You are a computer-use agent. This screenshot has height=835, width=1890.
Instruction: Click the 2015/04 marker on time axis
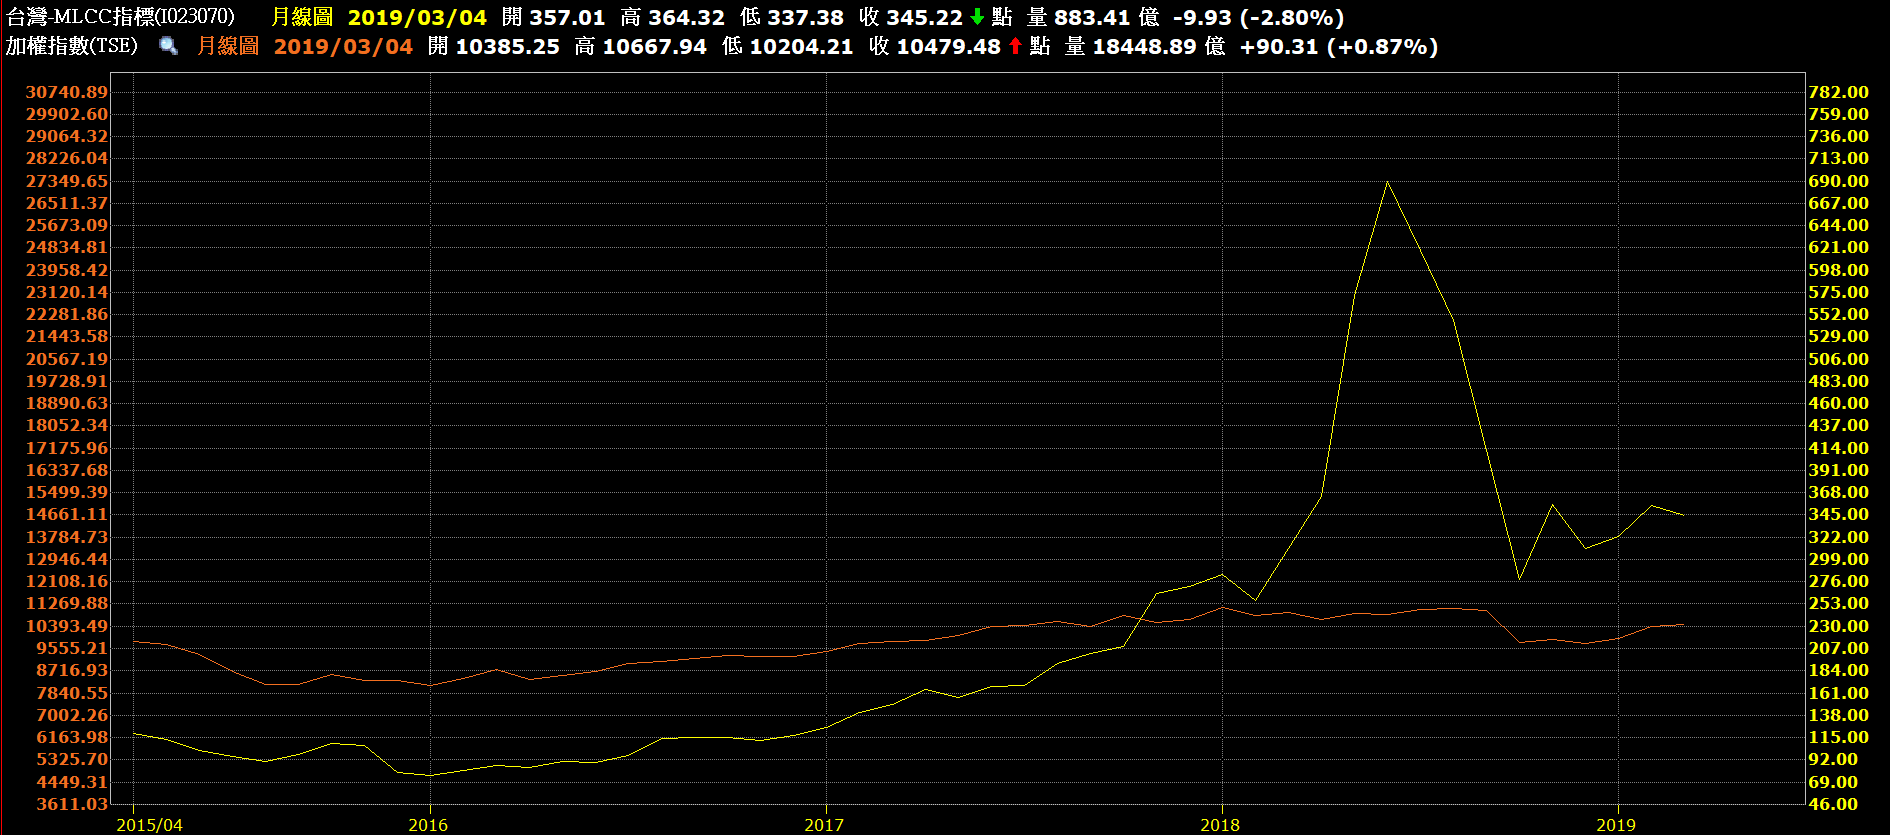tap(149, 825)
